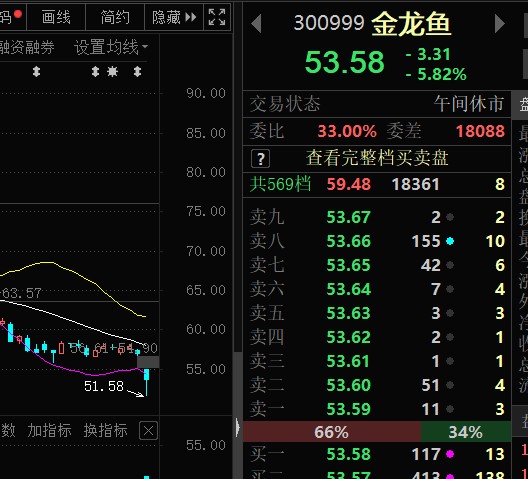Click the side panel collapse handle
The image size is (528, 479).
click(238, 428)
